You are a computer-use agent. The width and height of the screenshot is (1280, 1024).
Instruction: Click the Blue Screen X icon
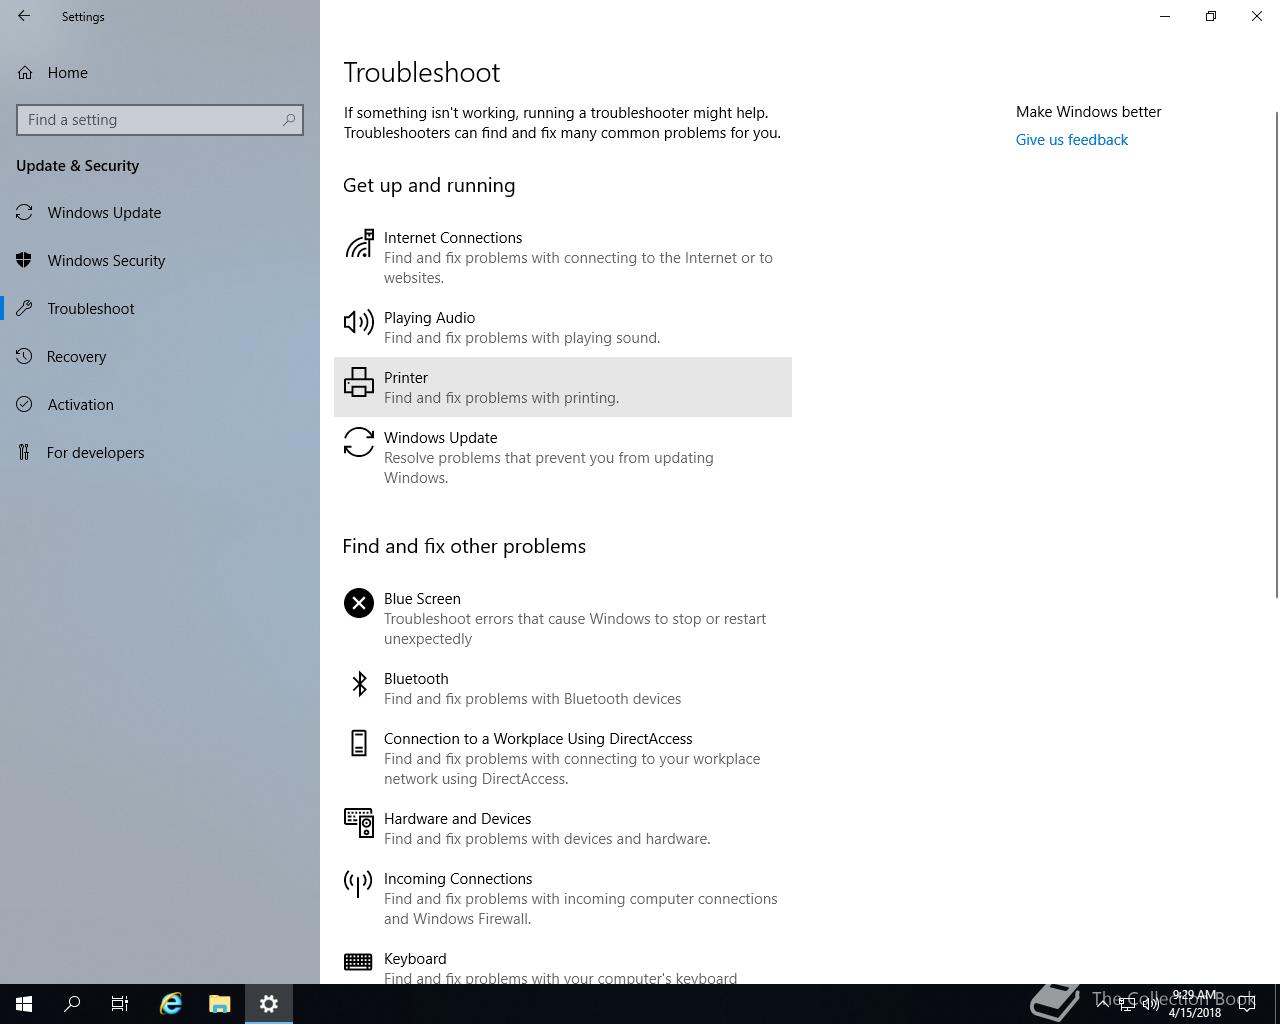tap(359, 603)
